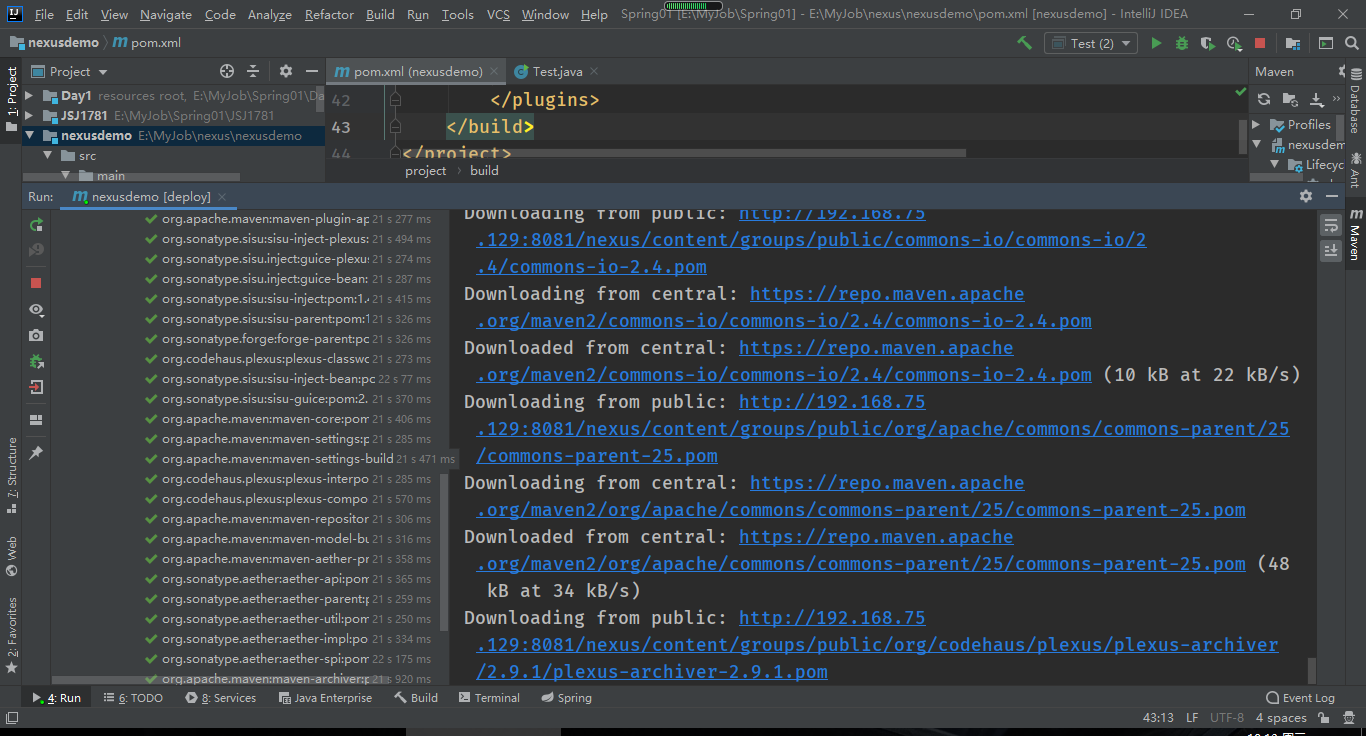Open the Terminal tool window tab
Viewport: 1366px width, 736px height.
(x=489, y=698)
